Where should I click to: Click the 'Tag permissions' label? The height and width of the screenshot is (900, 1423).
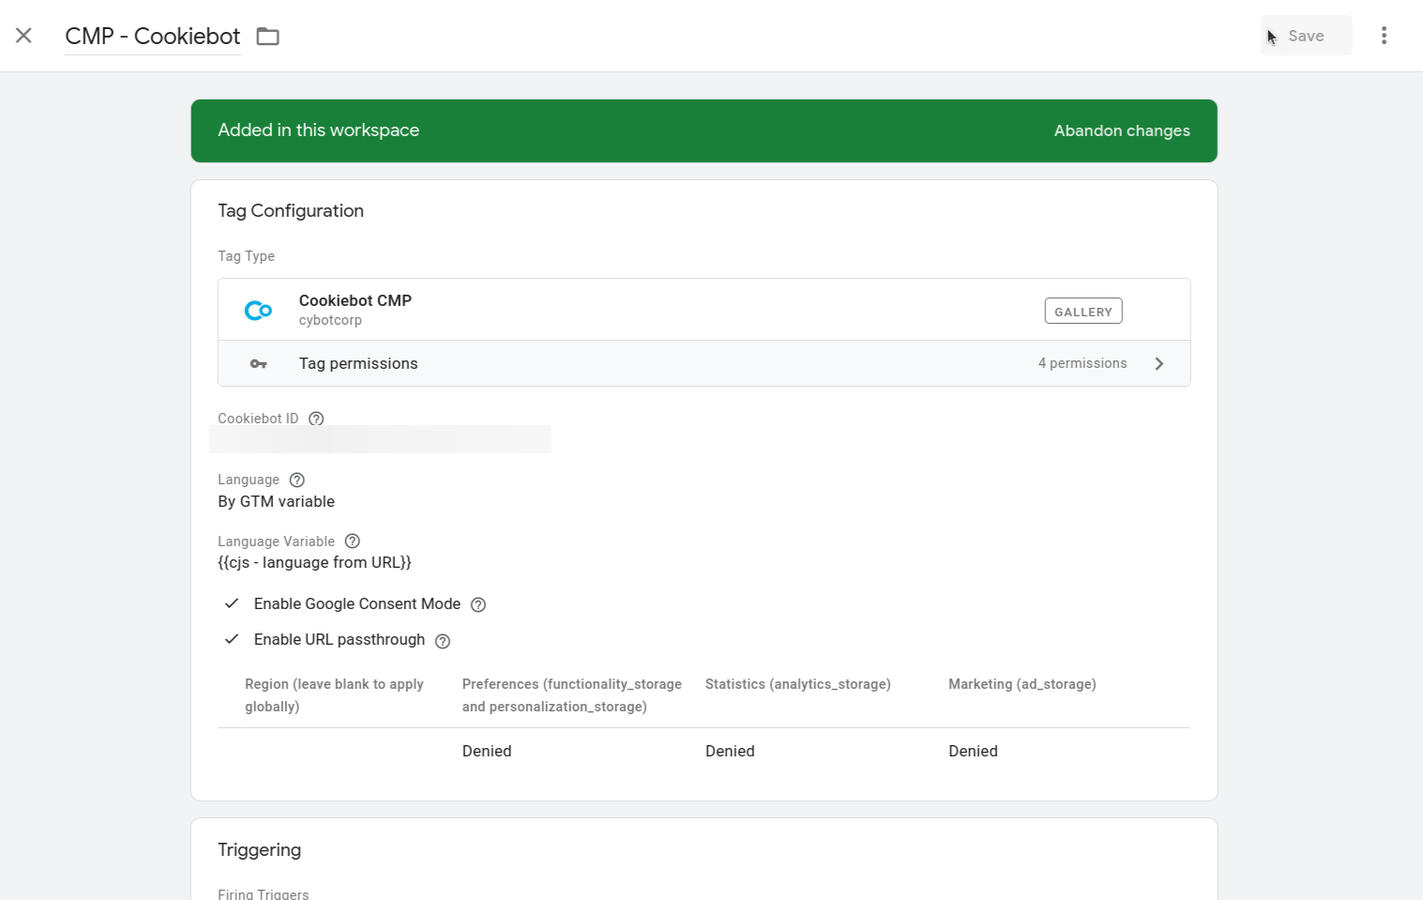click(358, 364)
